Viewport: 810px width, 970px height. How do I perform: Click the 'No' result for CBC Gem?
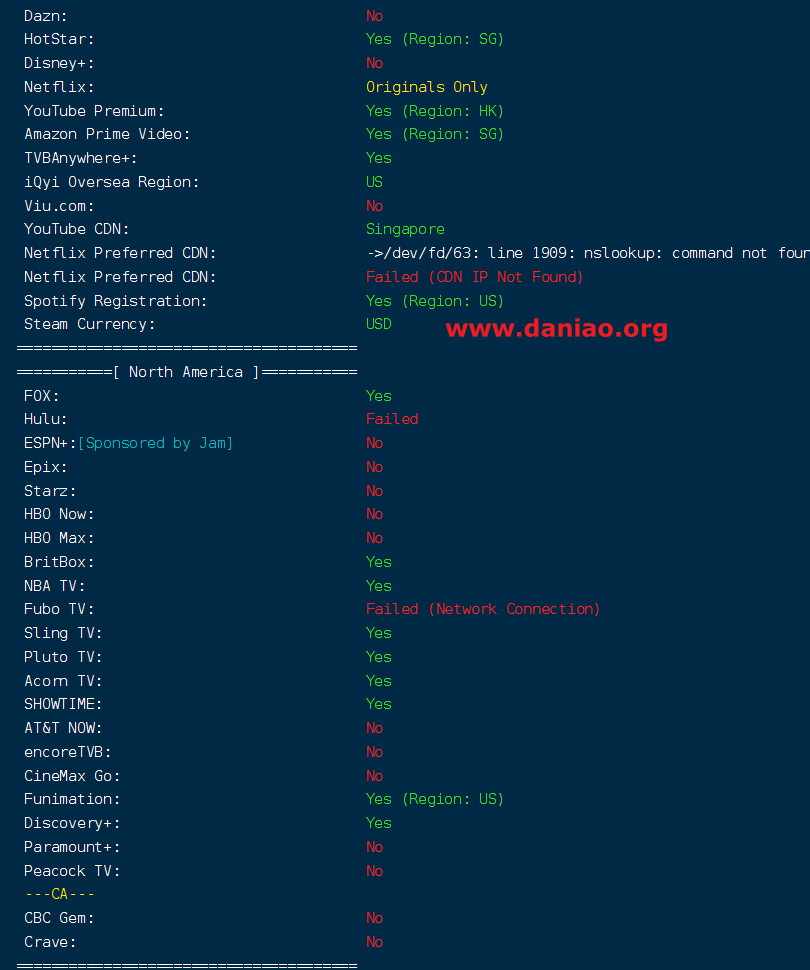click(374, 918)
